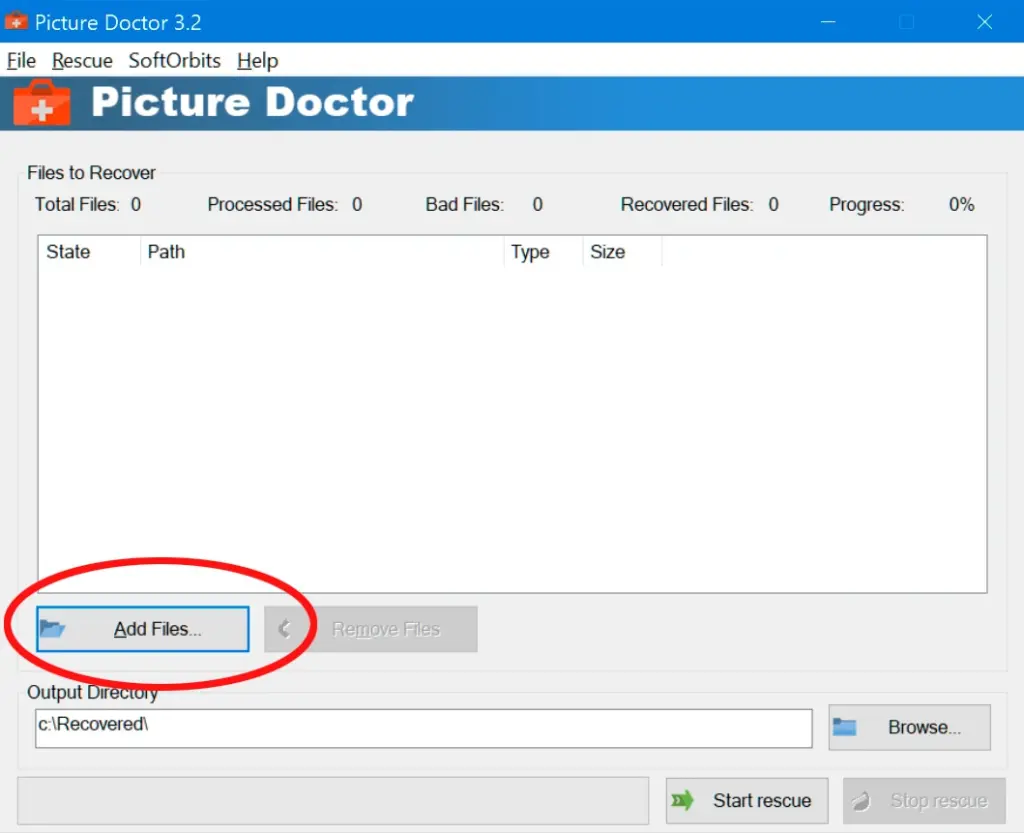Viewport: 1024px width, 833px height.
Task: Click the folder icon on Add Files
Action: pos(52,629)
